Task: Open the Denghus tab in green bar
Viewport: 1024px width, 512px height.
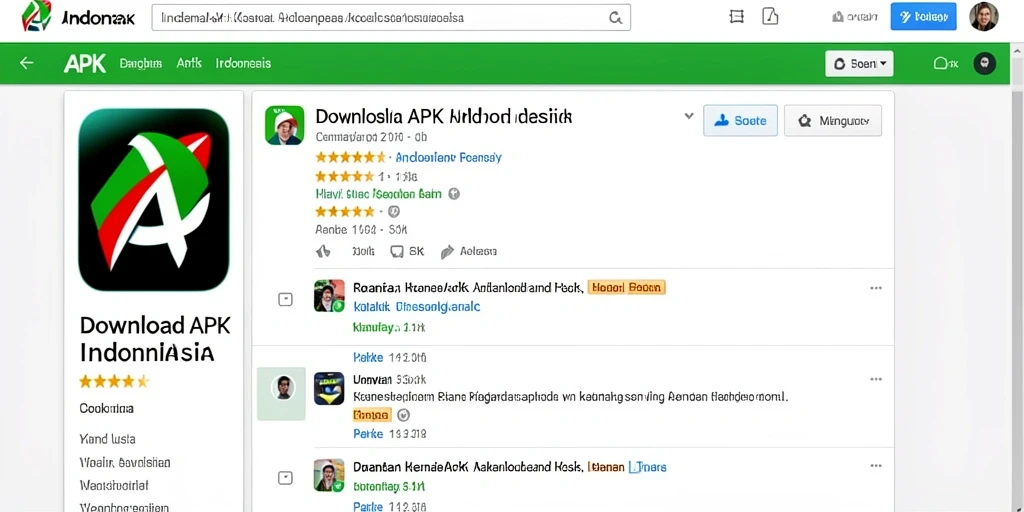Action: tap(140, 63)
